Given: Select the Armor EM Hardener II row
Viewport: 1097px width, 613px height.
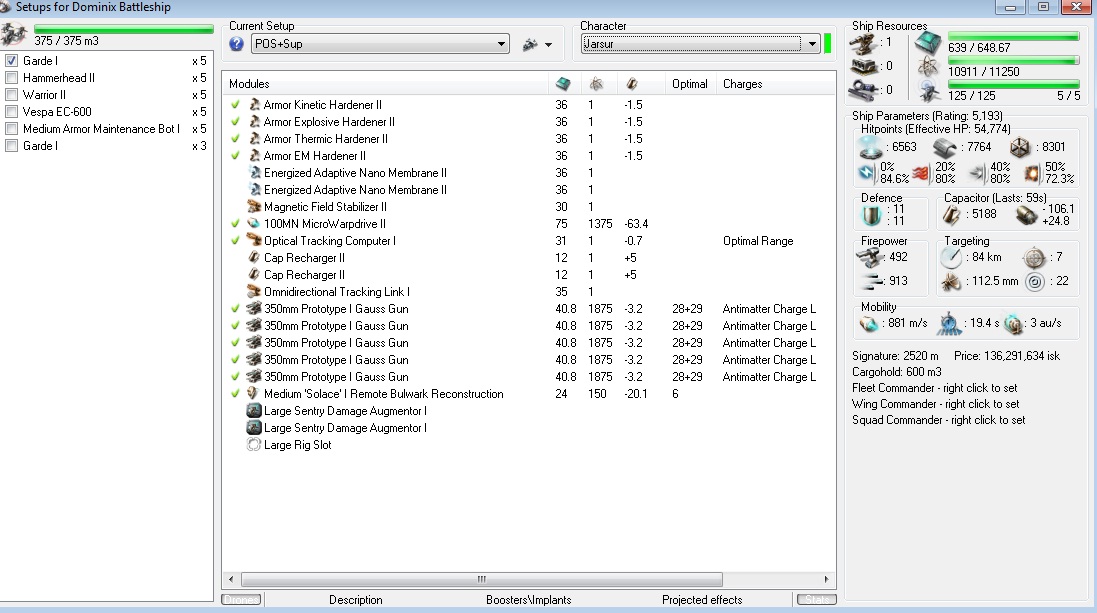Looking at the screenshot, I should coord(529,156).
